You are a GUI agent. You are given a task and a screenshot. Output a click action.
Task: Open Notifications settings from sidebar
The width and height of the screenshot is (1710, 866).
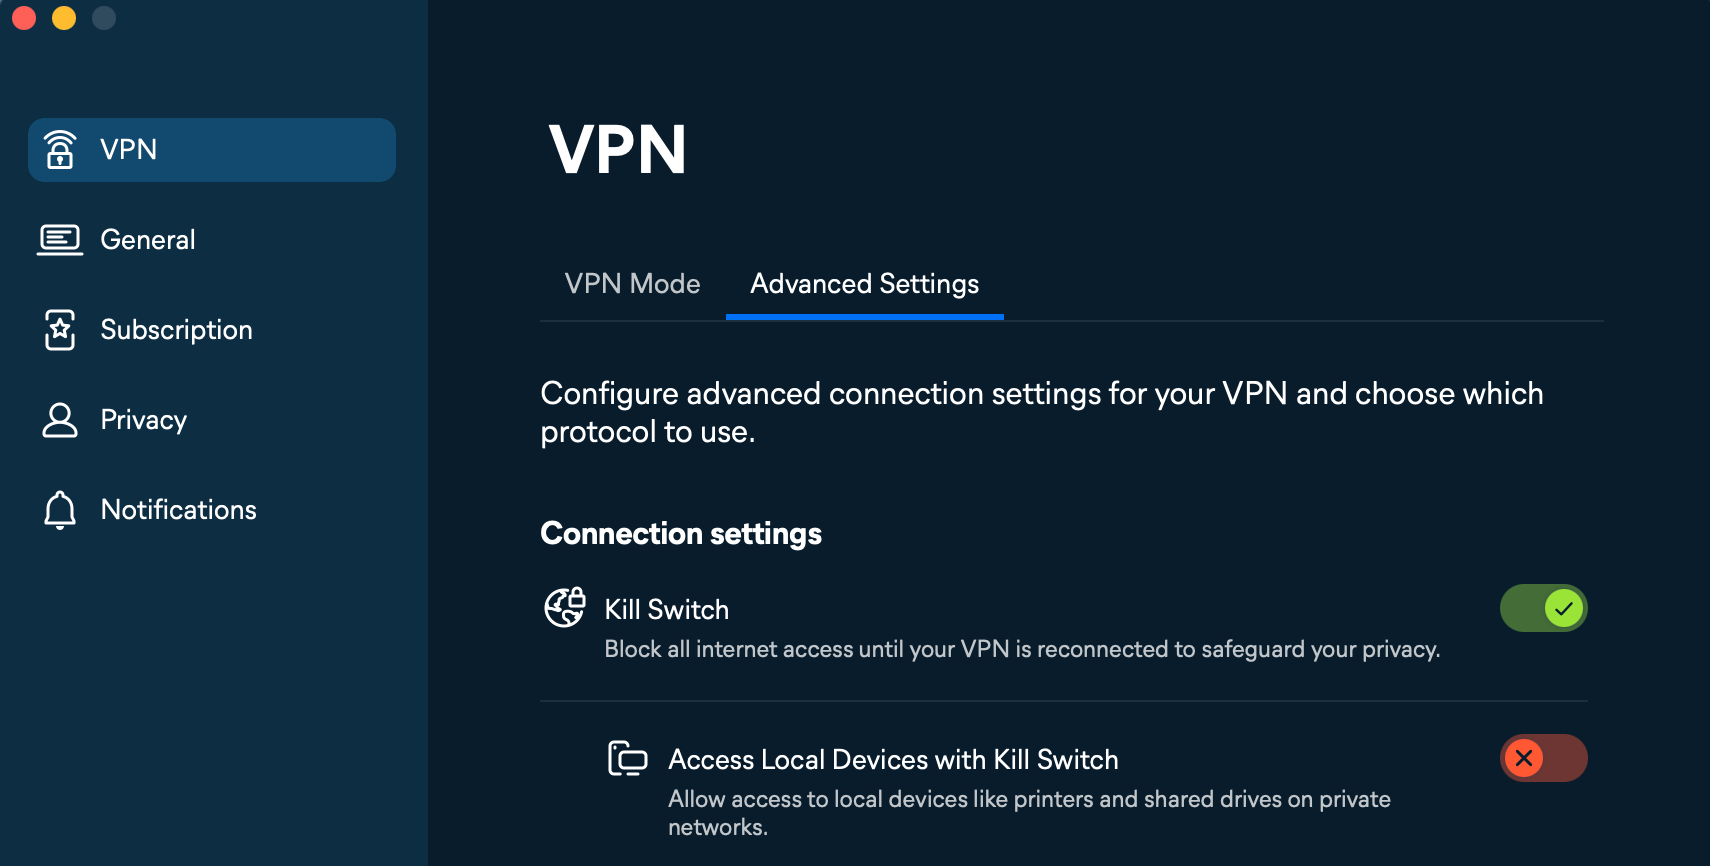point(178,509)
